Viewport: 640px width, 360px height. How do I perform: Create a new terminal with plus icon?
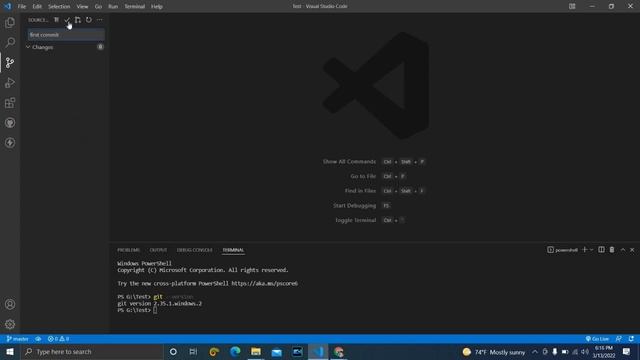584,249
